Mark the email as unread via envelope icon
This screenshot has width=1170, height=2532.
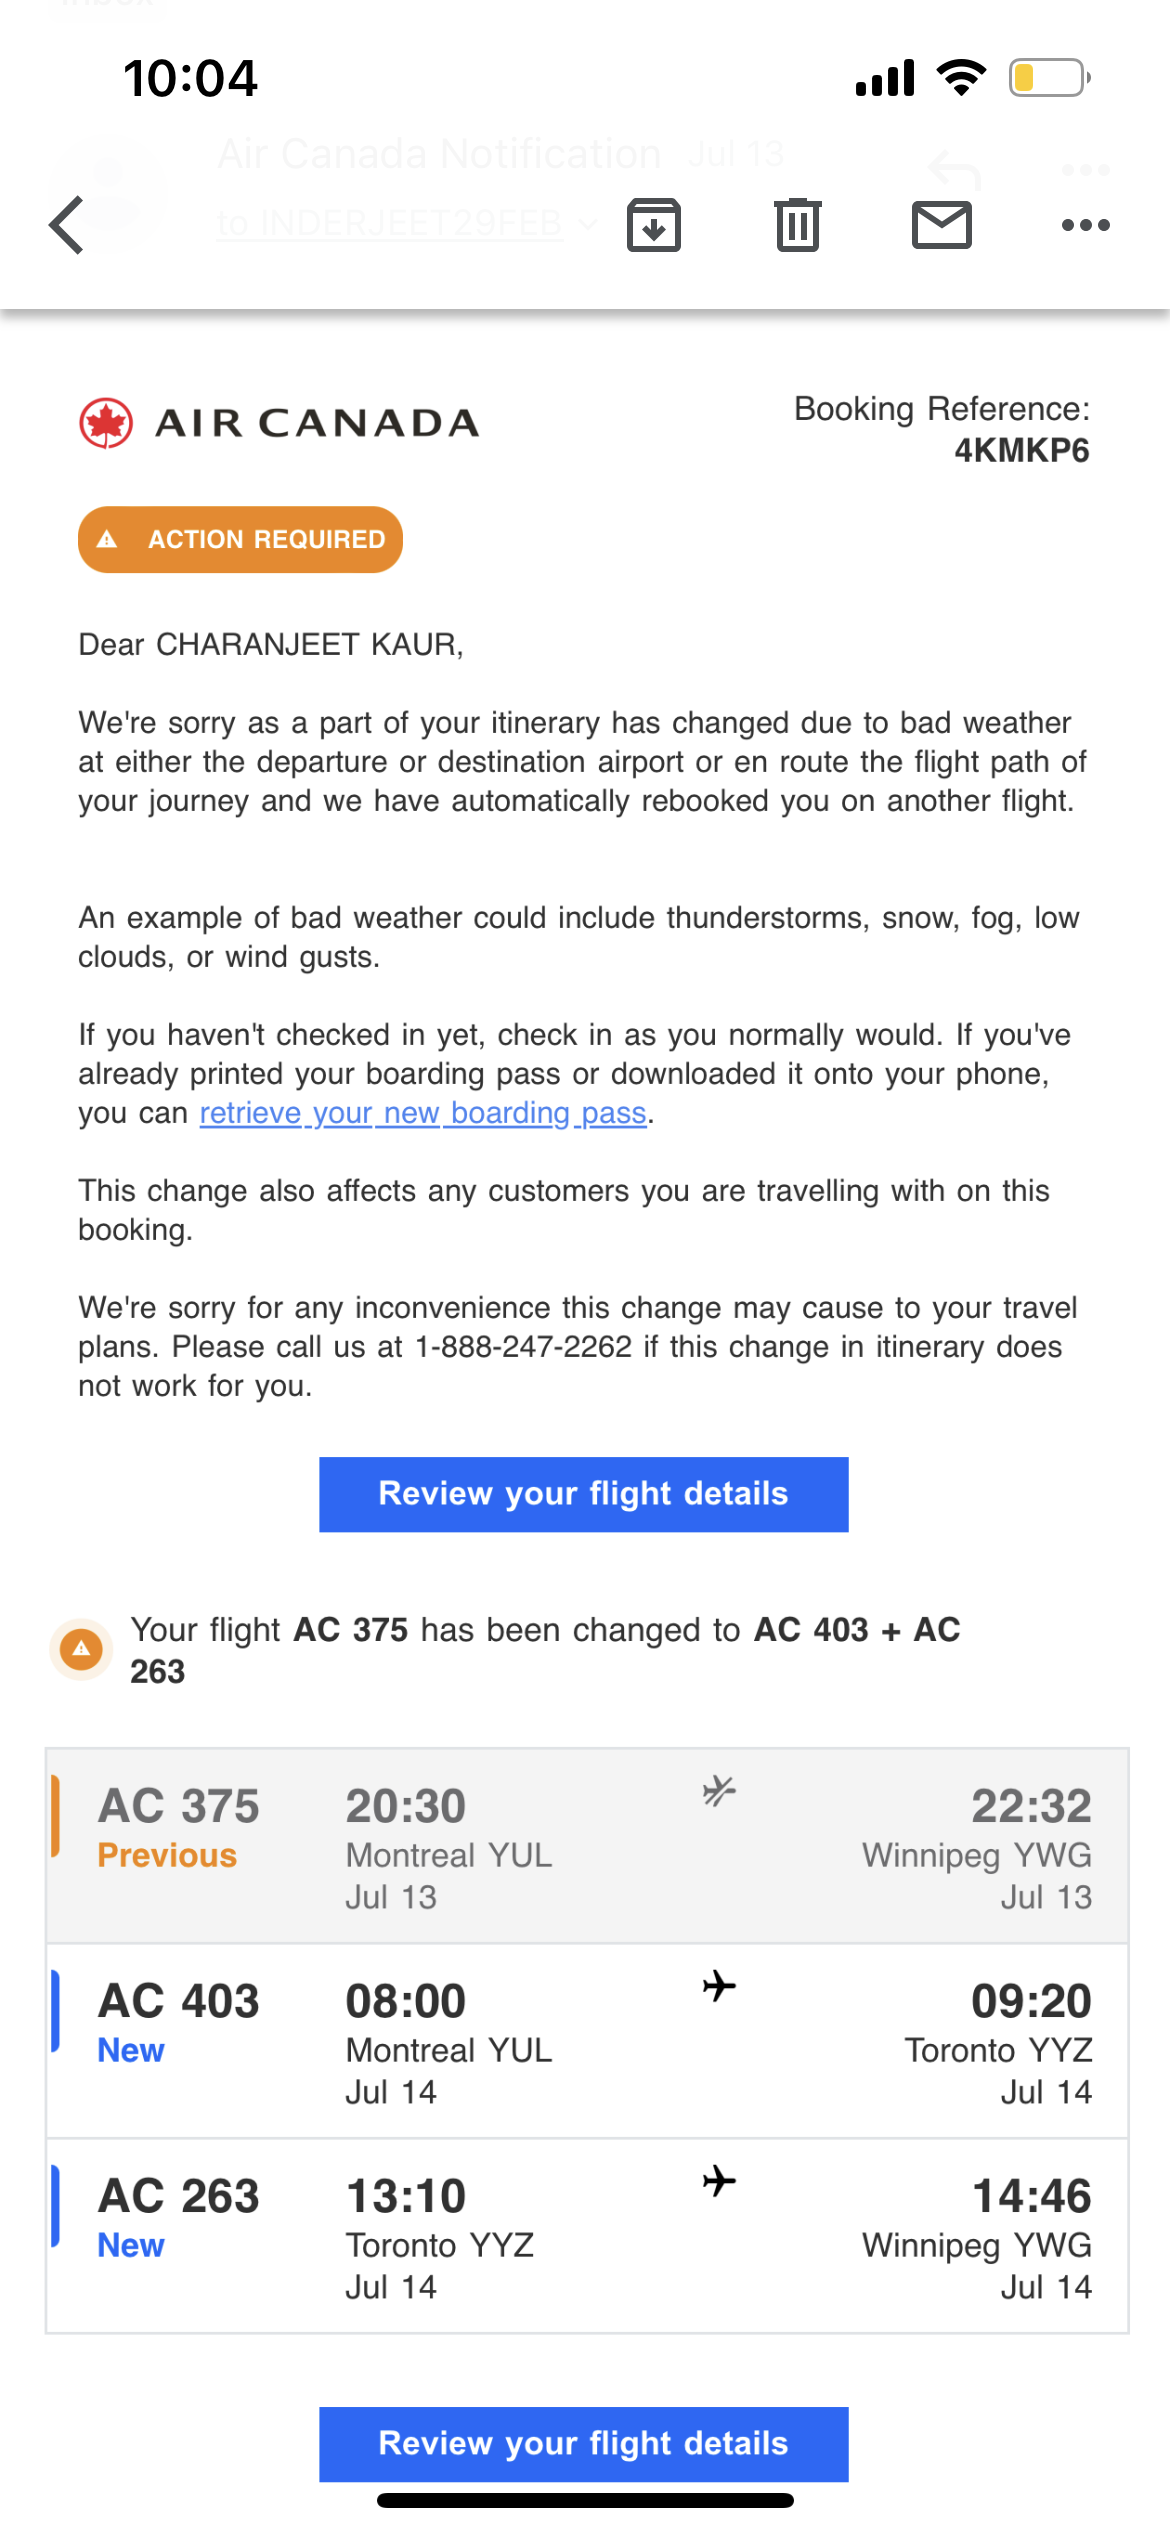click(939, 224)
